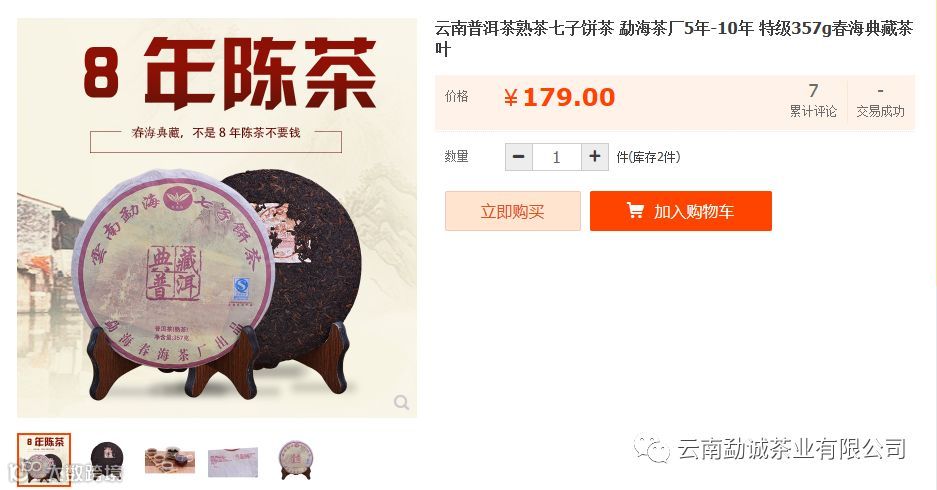Click the product title 云南普洱茶熟茶七子饼茶
937x490 pixels.
tap(524, 28)
